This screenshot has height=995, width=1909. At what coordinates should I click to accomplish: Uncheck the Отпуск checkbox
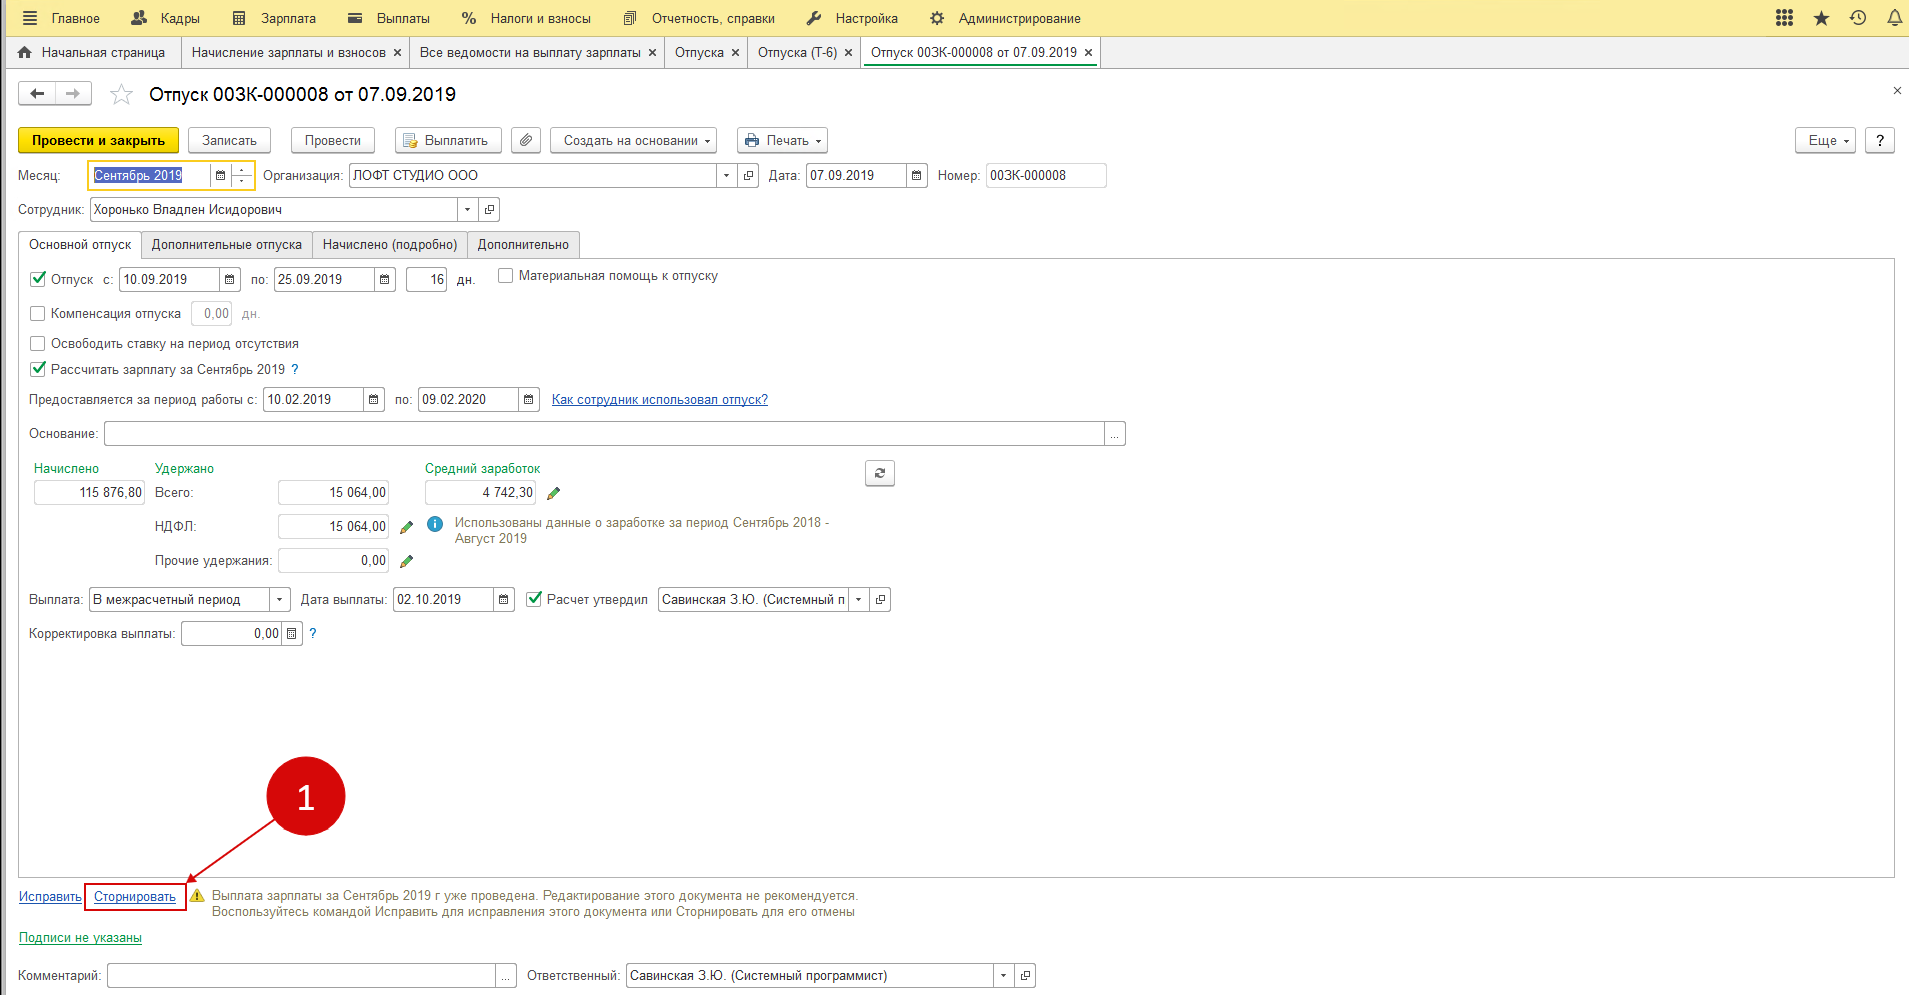(38, 279)
